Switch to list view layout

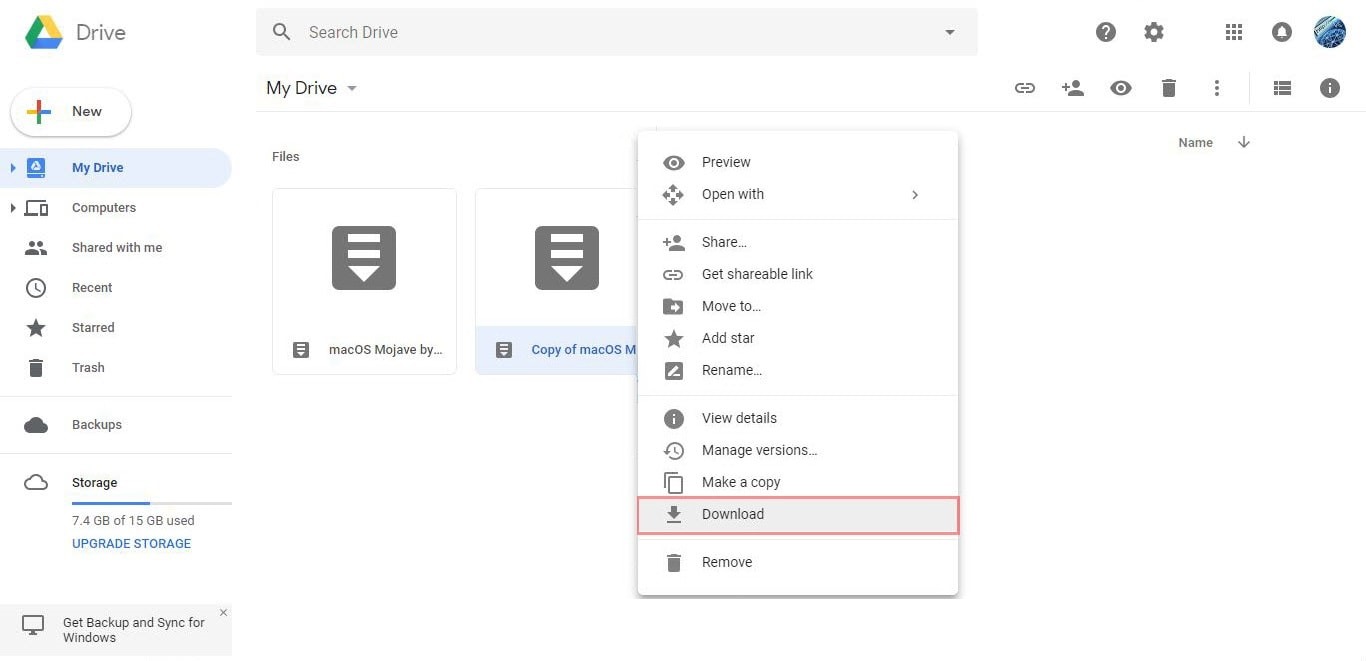(x=1282, y=88)
